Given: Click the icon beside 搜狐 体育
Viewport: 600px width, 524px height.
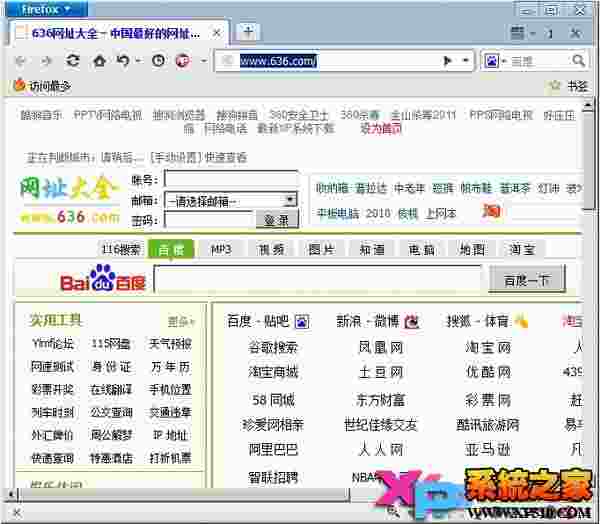Looking at the screenshot, I should (521, 322).
